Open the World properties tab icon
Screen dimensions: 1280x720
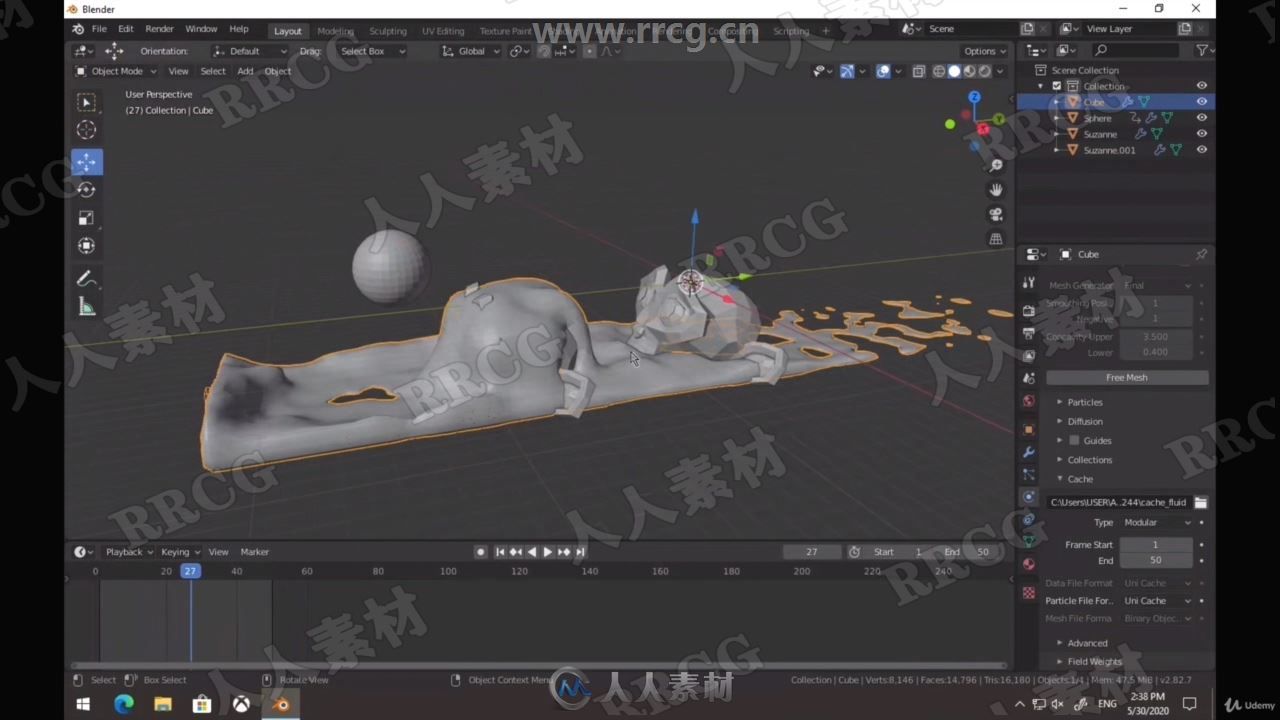(x=1029, y=401)
